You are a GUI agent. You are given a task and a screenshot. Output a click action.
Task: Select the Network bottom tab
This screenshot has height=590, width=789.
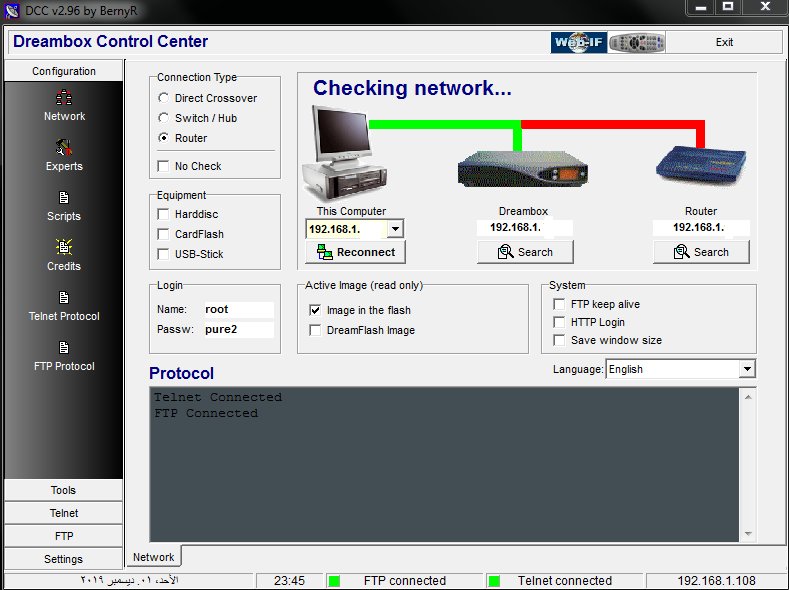point(153,557)
